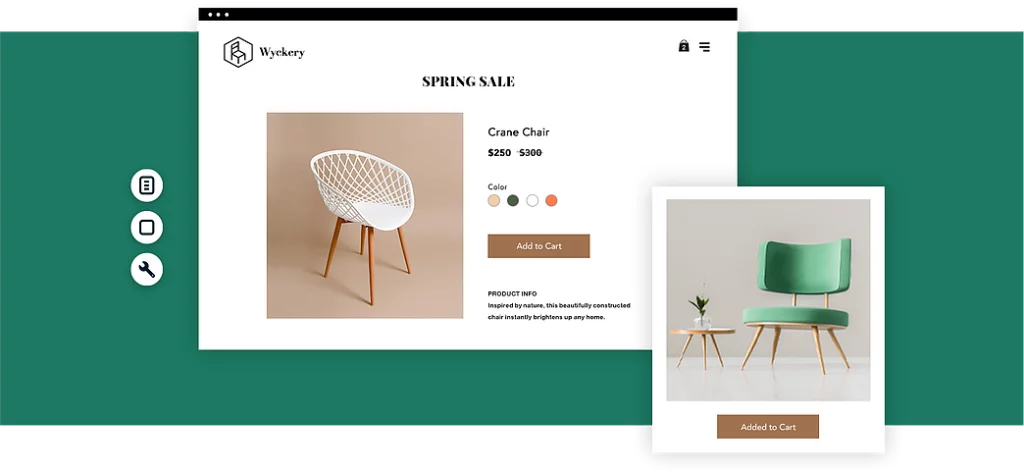Click the Crane Chair product title
Viewport: 1024px width, 472px height.
pos(519,132)
